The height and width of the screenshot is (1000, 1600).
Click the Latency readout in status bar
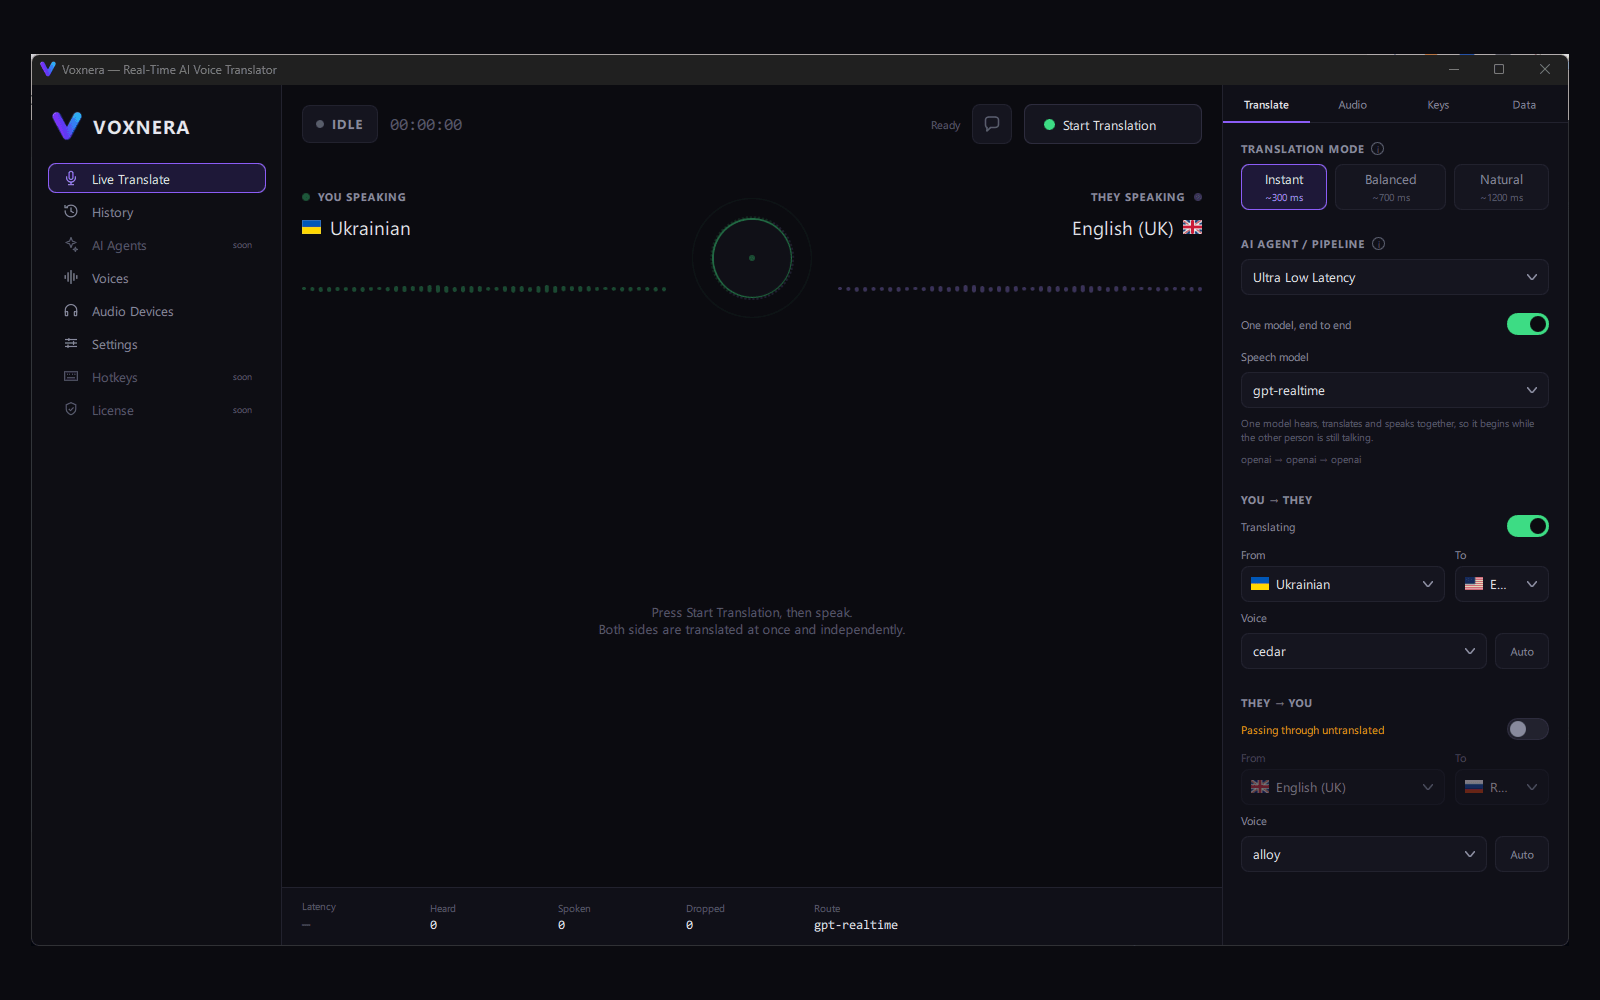coord(319,916)
